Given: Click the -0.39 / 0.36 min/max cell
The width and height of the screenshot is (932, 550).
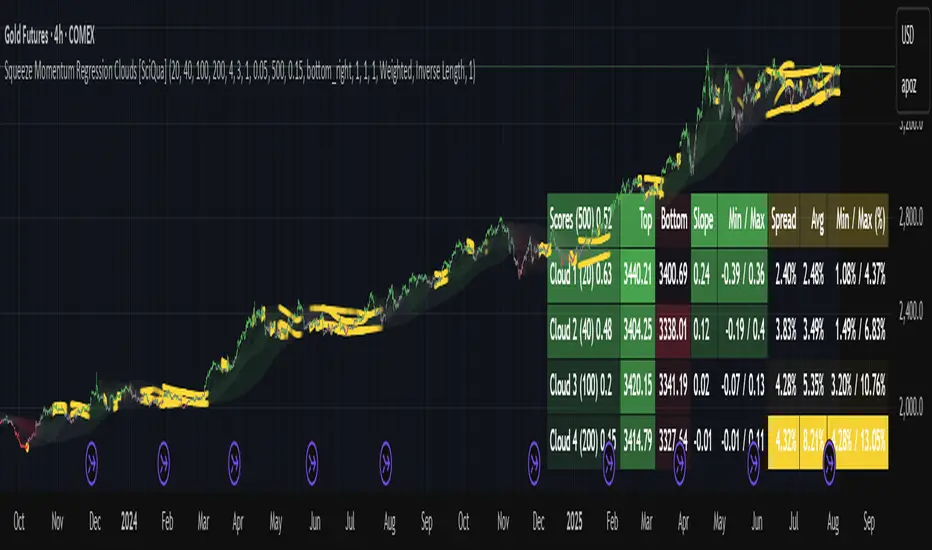Looking at the screenshot, I should click(x=743, y=275).
